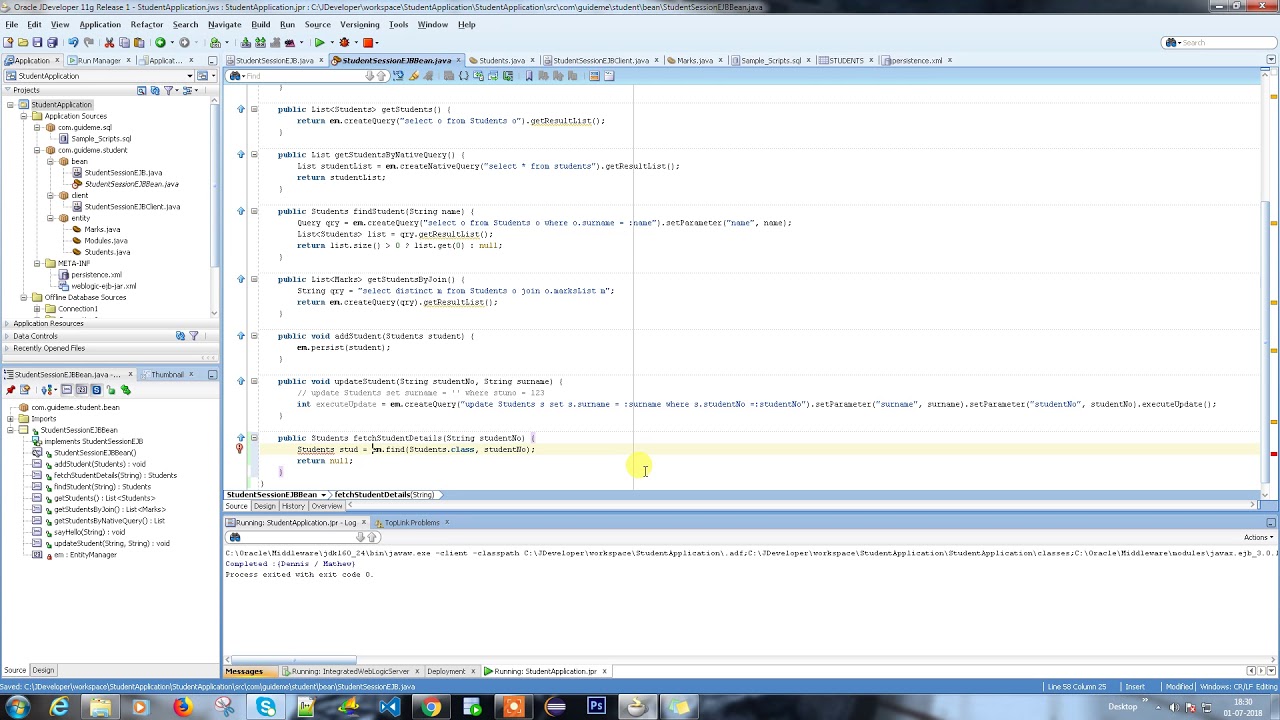Save the current file using toolbar icon

(x=37, y=42)
